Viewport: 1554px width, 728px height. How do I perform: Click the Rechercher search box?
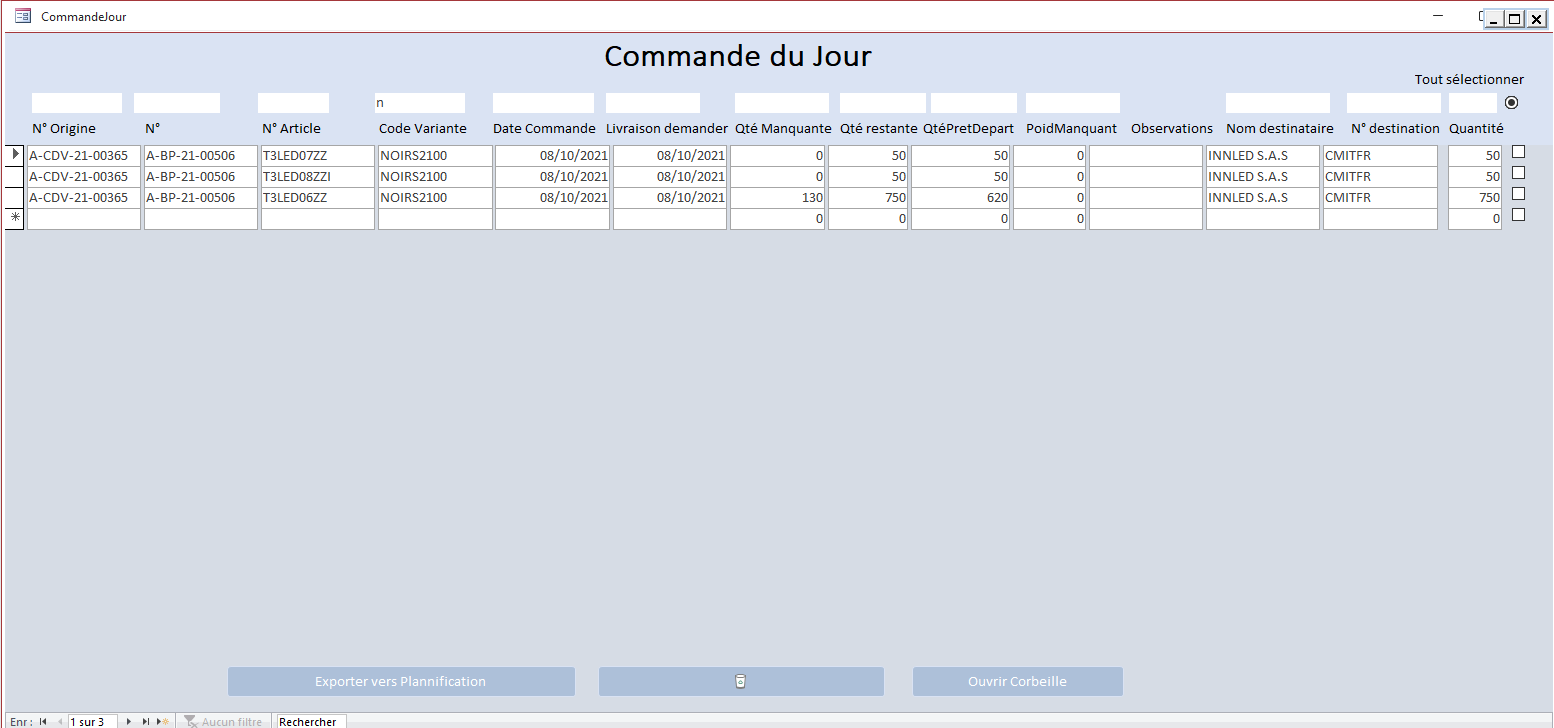(x=312, y=721)
